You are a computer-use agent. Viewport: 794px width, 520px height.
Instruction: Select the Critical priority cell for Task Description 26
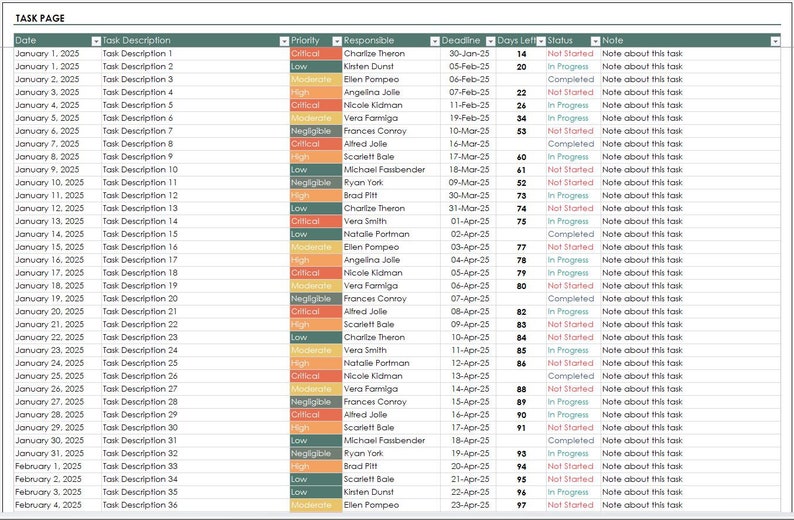click(x=316, y=376)
